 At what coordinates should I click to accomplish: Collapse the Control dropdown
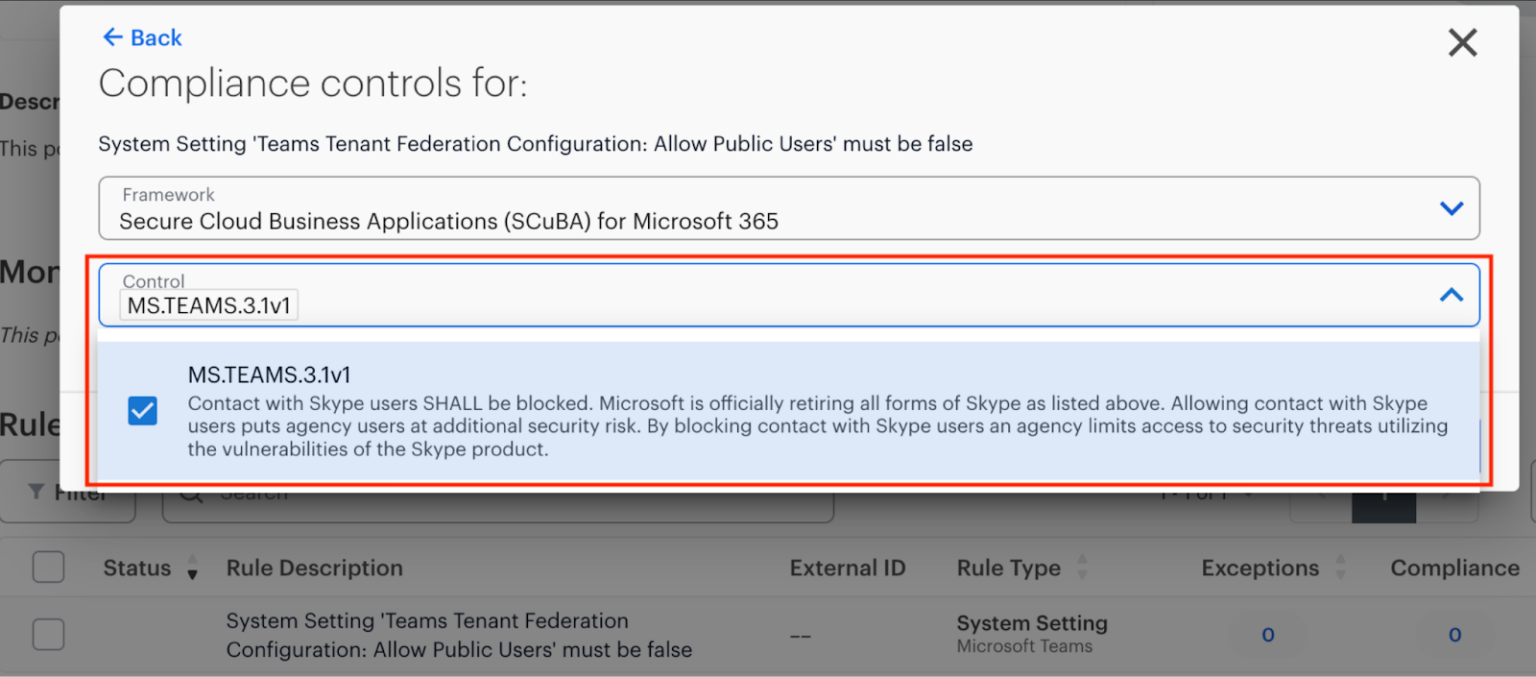[1451, 295]
